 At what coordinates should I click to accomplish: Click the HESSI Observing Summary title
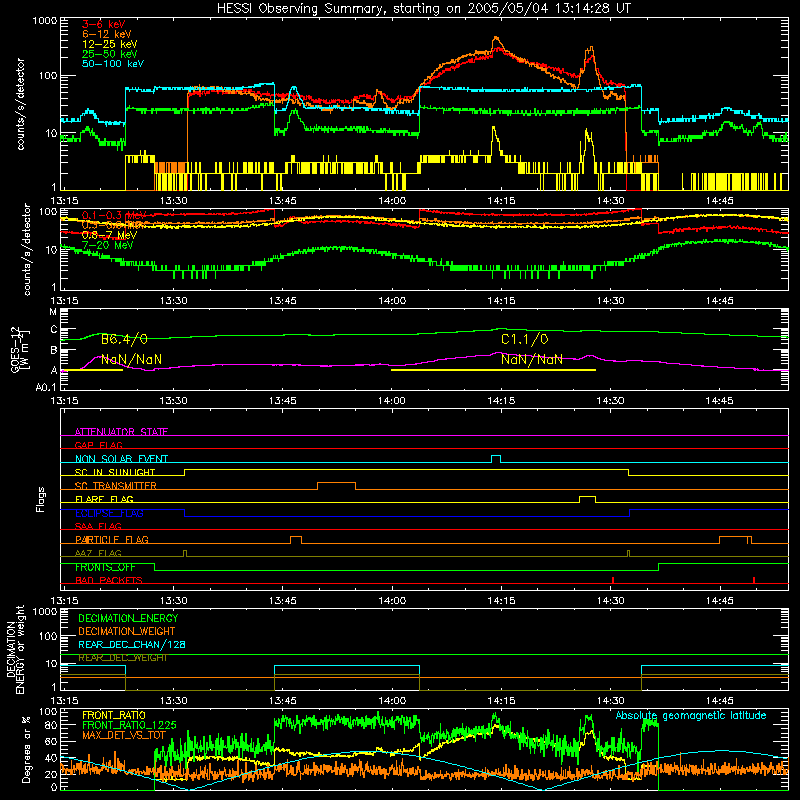tap(423, 8)
